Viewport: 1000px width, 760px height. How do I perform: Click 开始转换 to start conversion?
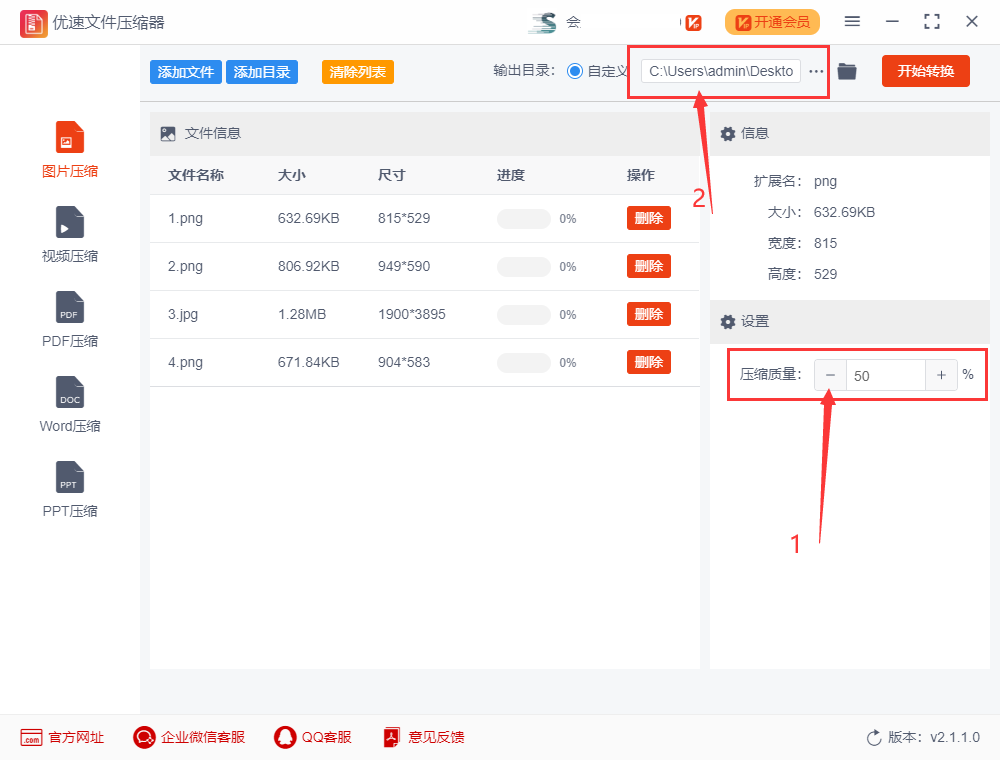click(925, 71)
